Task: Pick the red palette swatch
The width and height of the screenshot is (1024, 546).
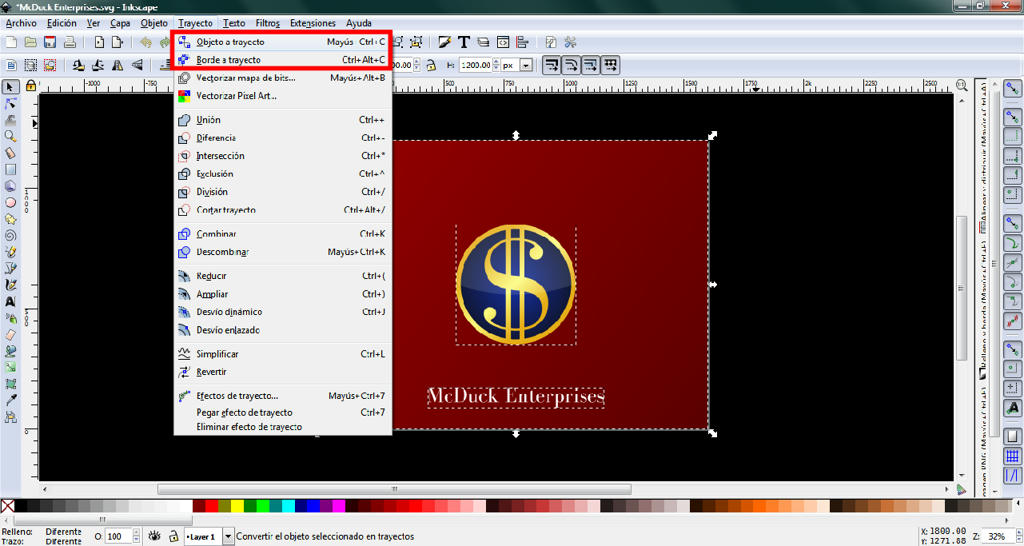Action: pyautogui.click(x=211, y=506)
